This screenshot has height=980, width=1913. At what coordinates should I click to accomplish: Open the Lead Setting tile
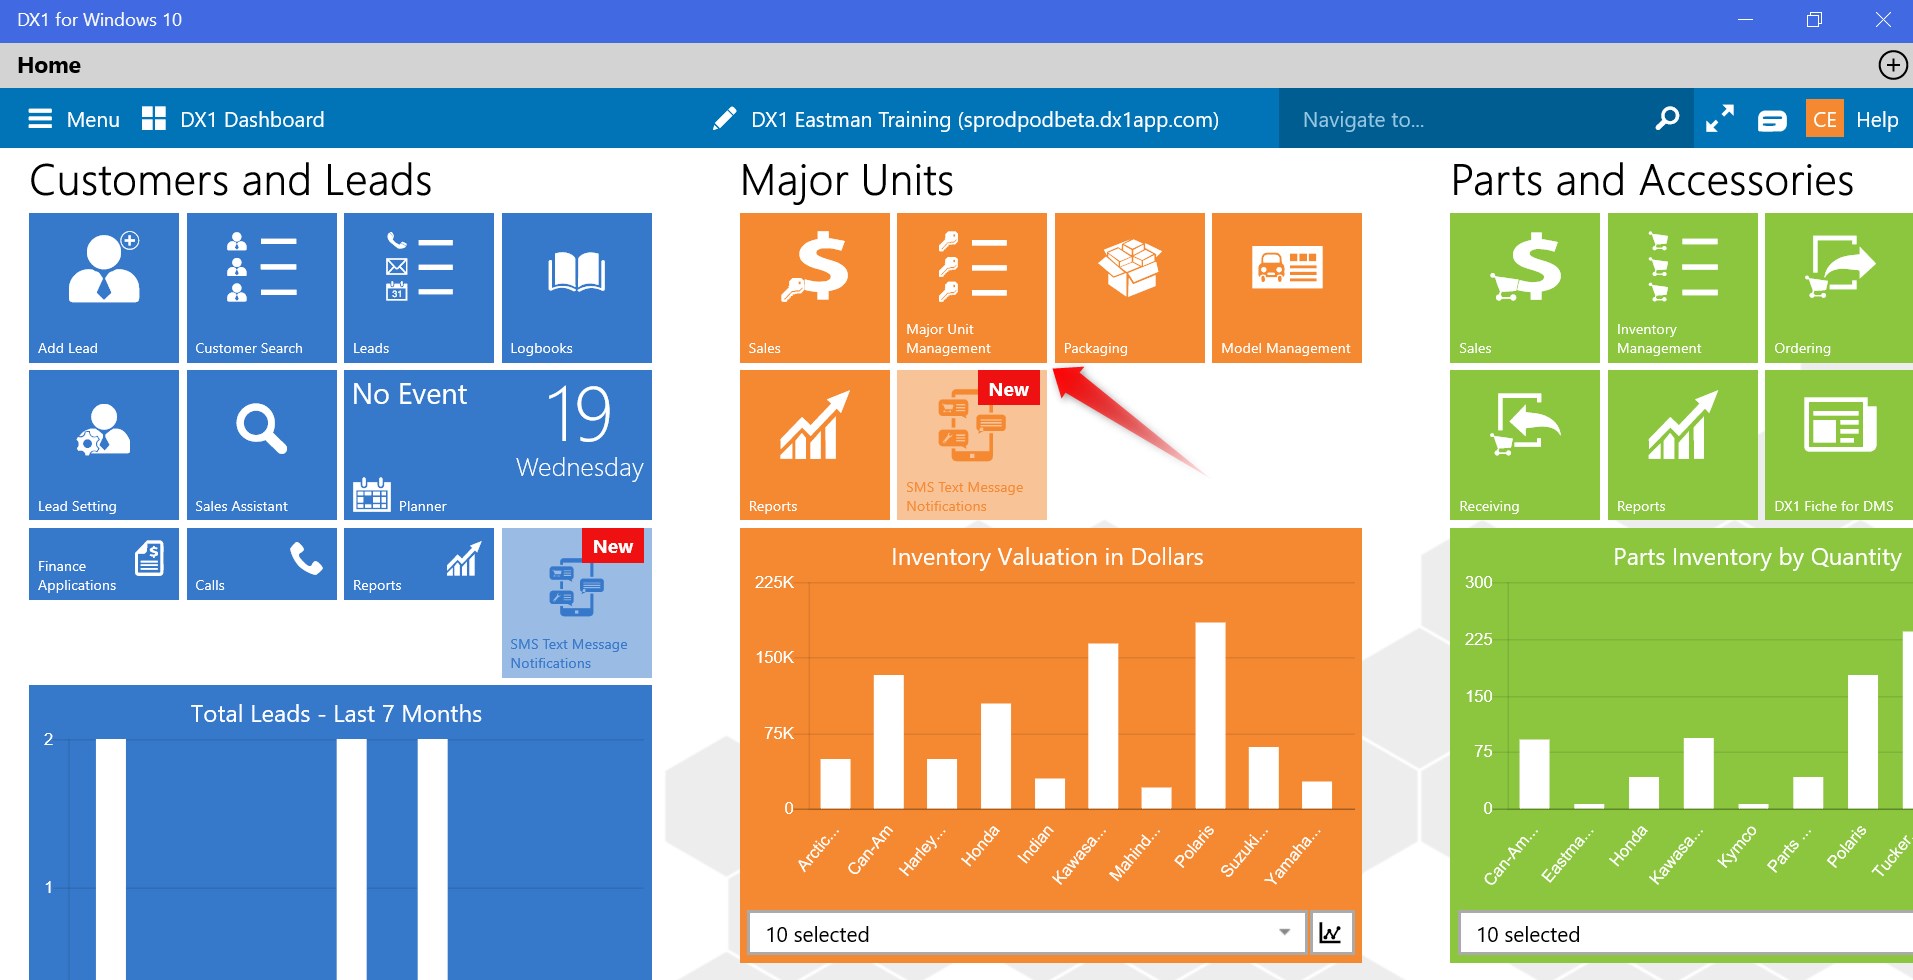(104, 445)
